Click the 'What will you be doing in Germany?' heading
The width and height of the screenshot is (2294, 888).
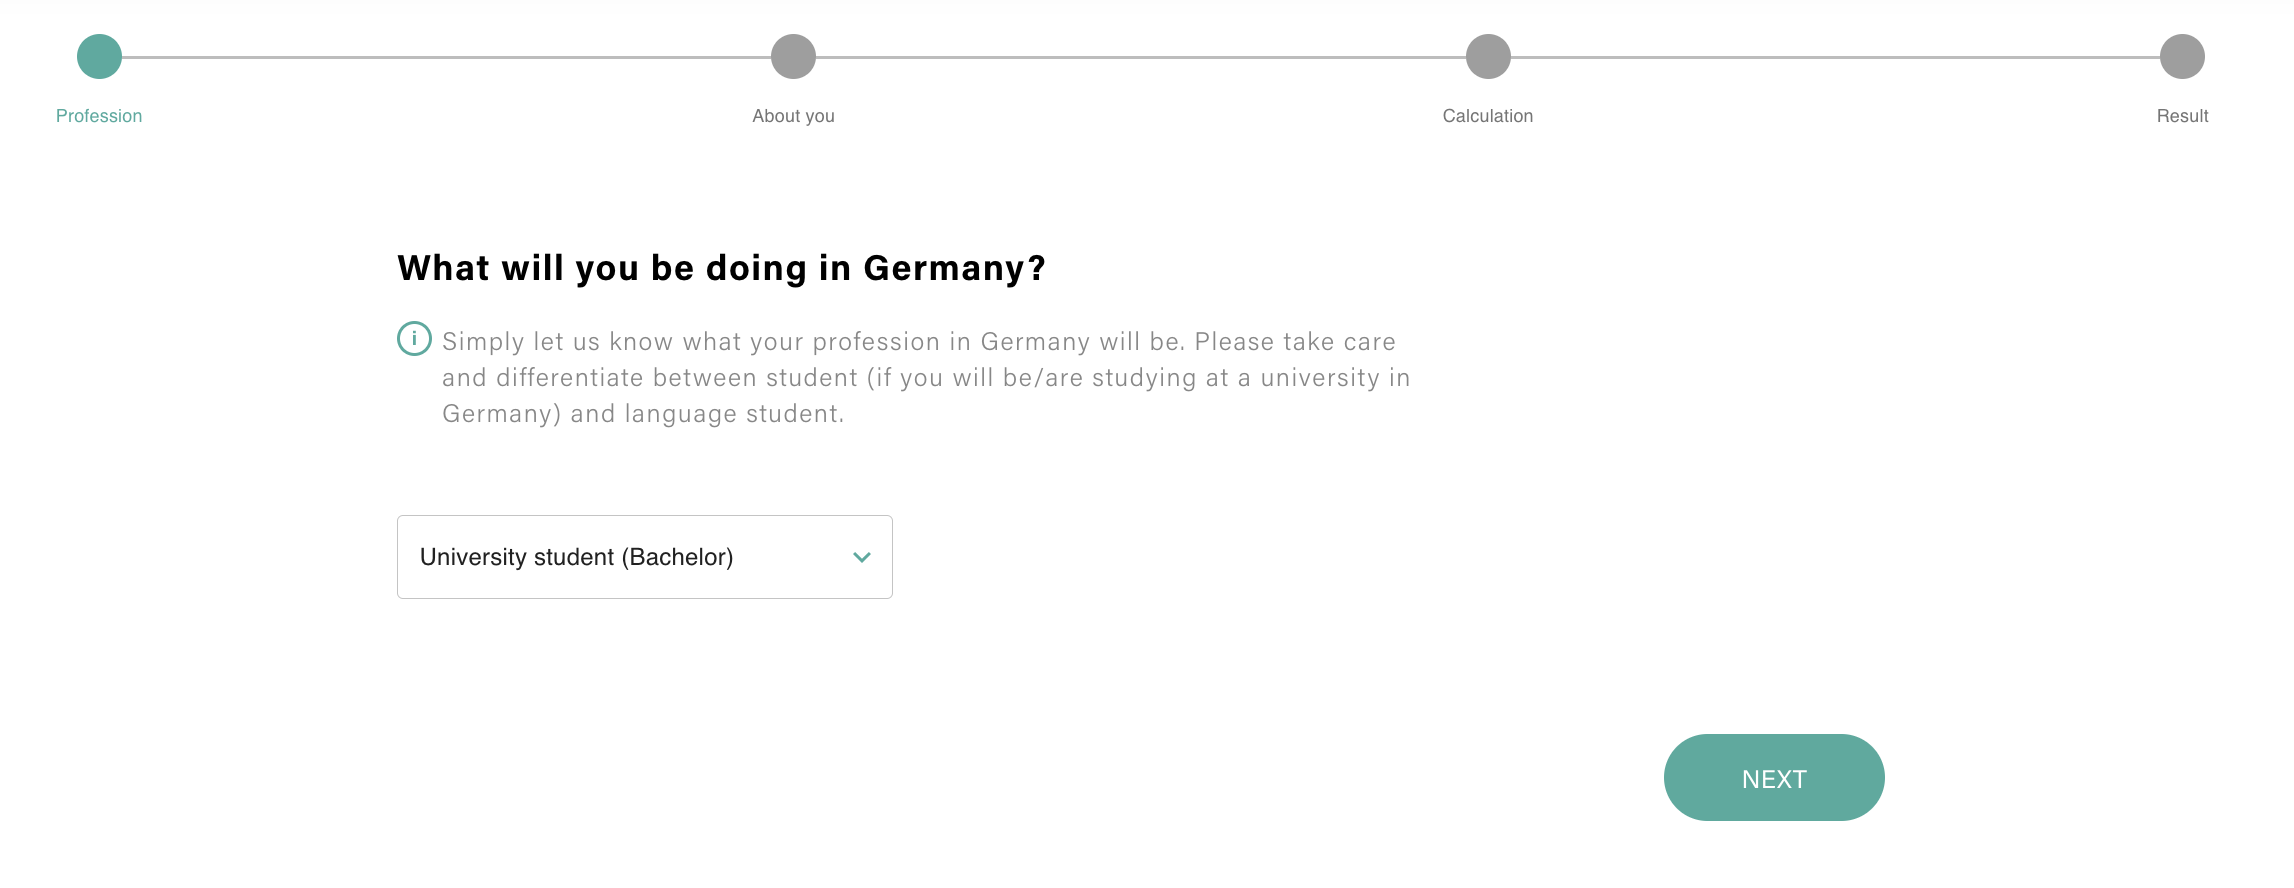(x=721, y=268)
